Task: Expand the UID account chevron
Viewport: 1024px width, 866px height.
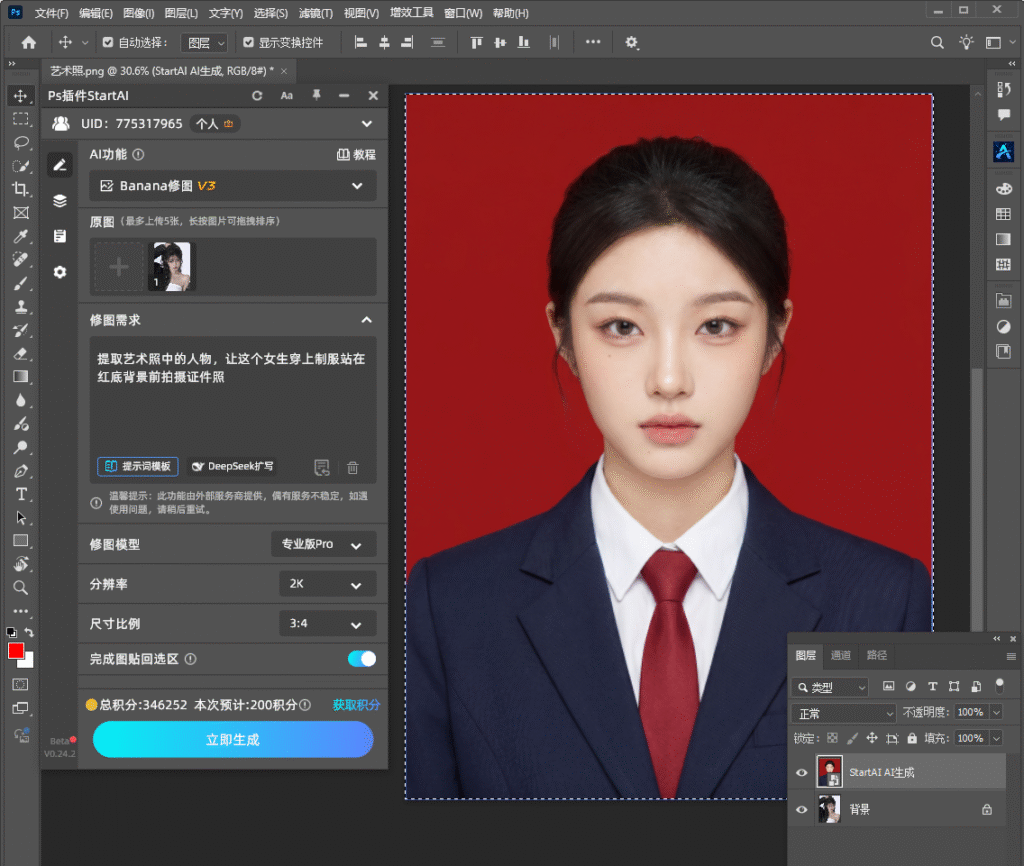Action: (x=367, y=123)
